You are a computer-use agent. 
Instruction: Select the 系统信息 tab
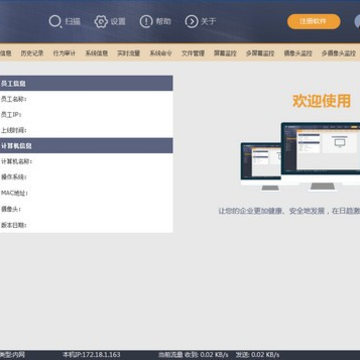[96, 53]
